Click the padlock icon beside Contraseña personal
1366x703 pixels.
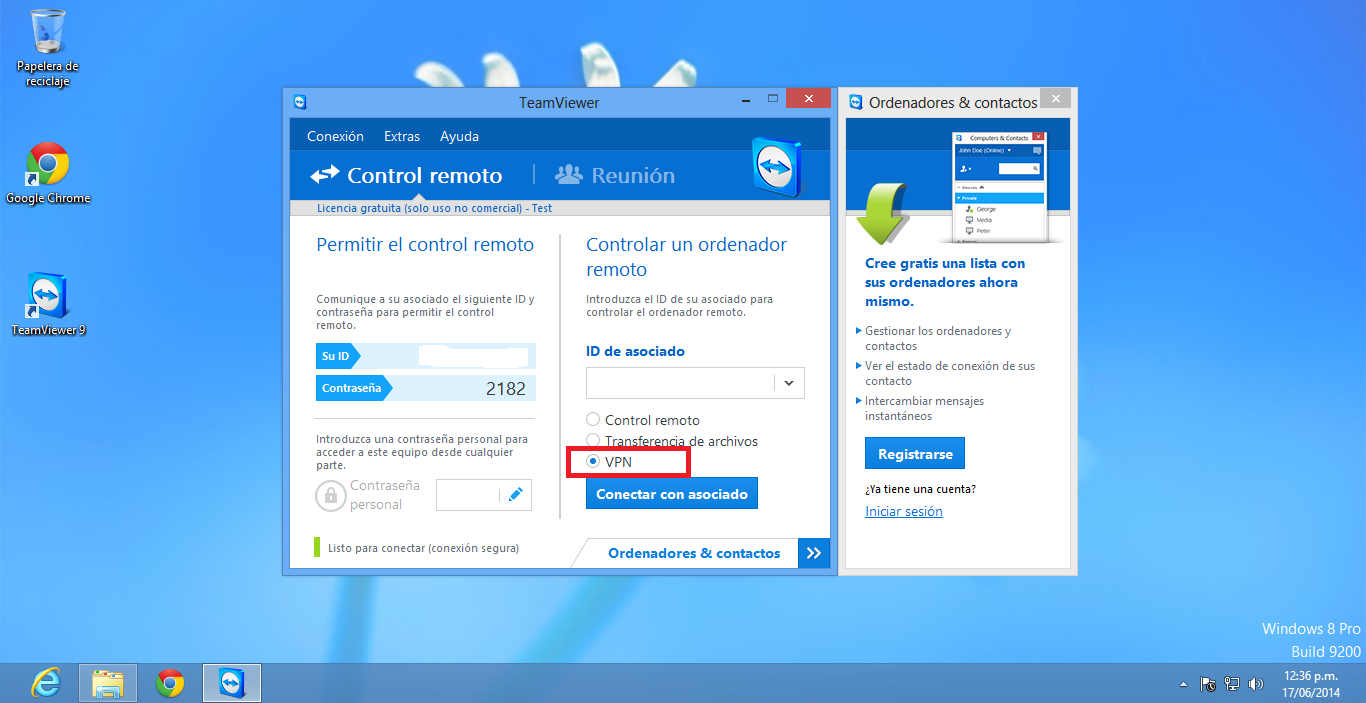click(330, 495)
